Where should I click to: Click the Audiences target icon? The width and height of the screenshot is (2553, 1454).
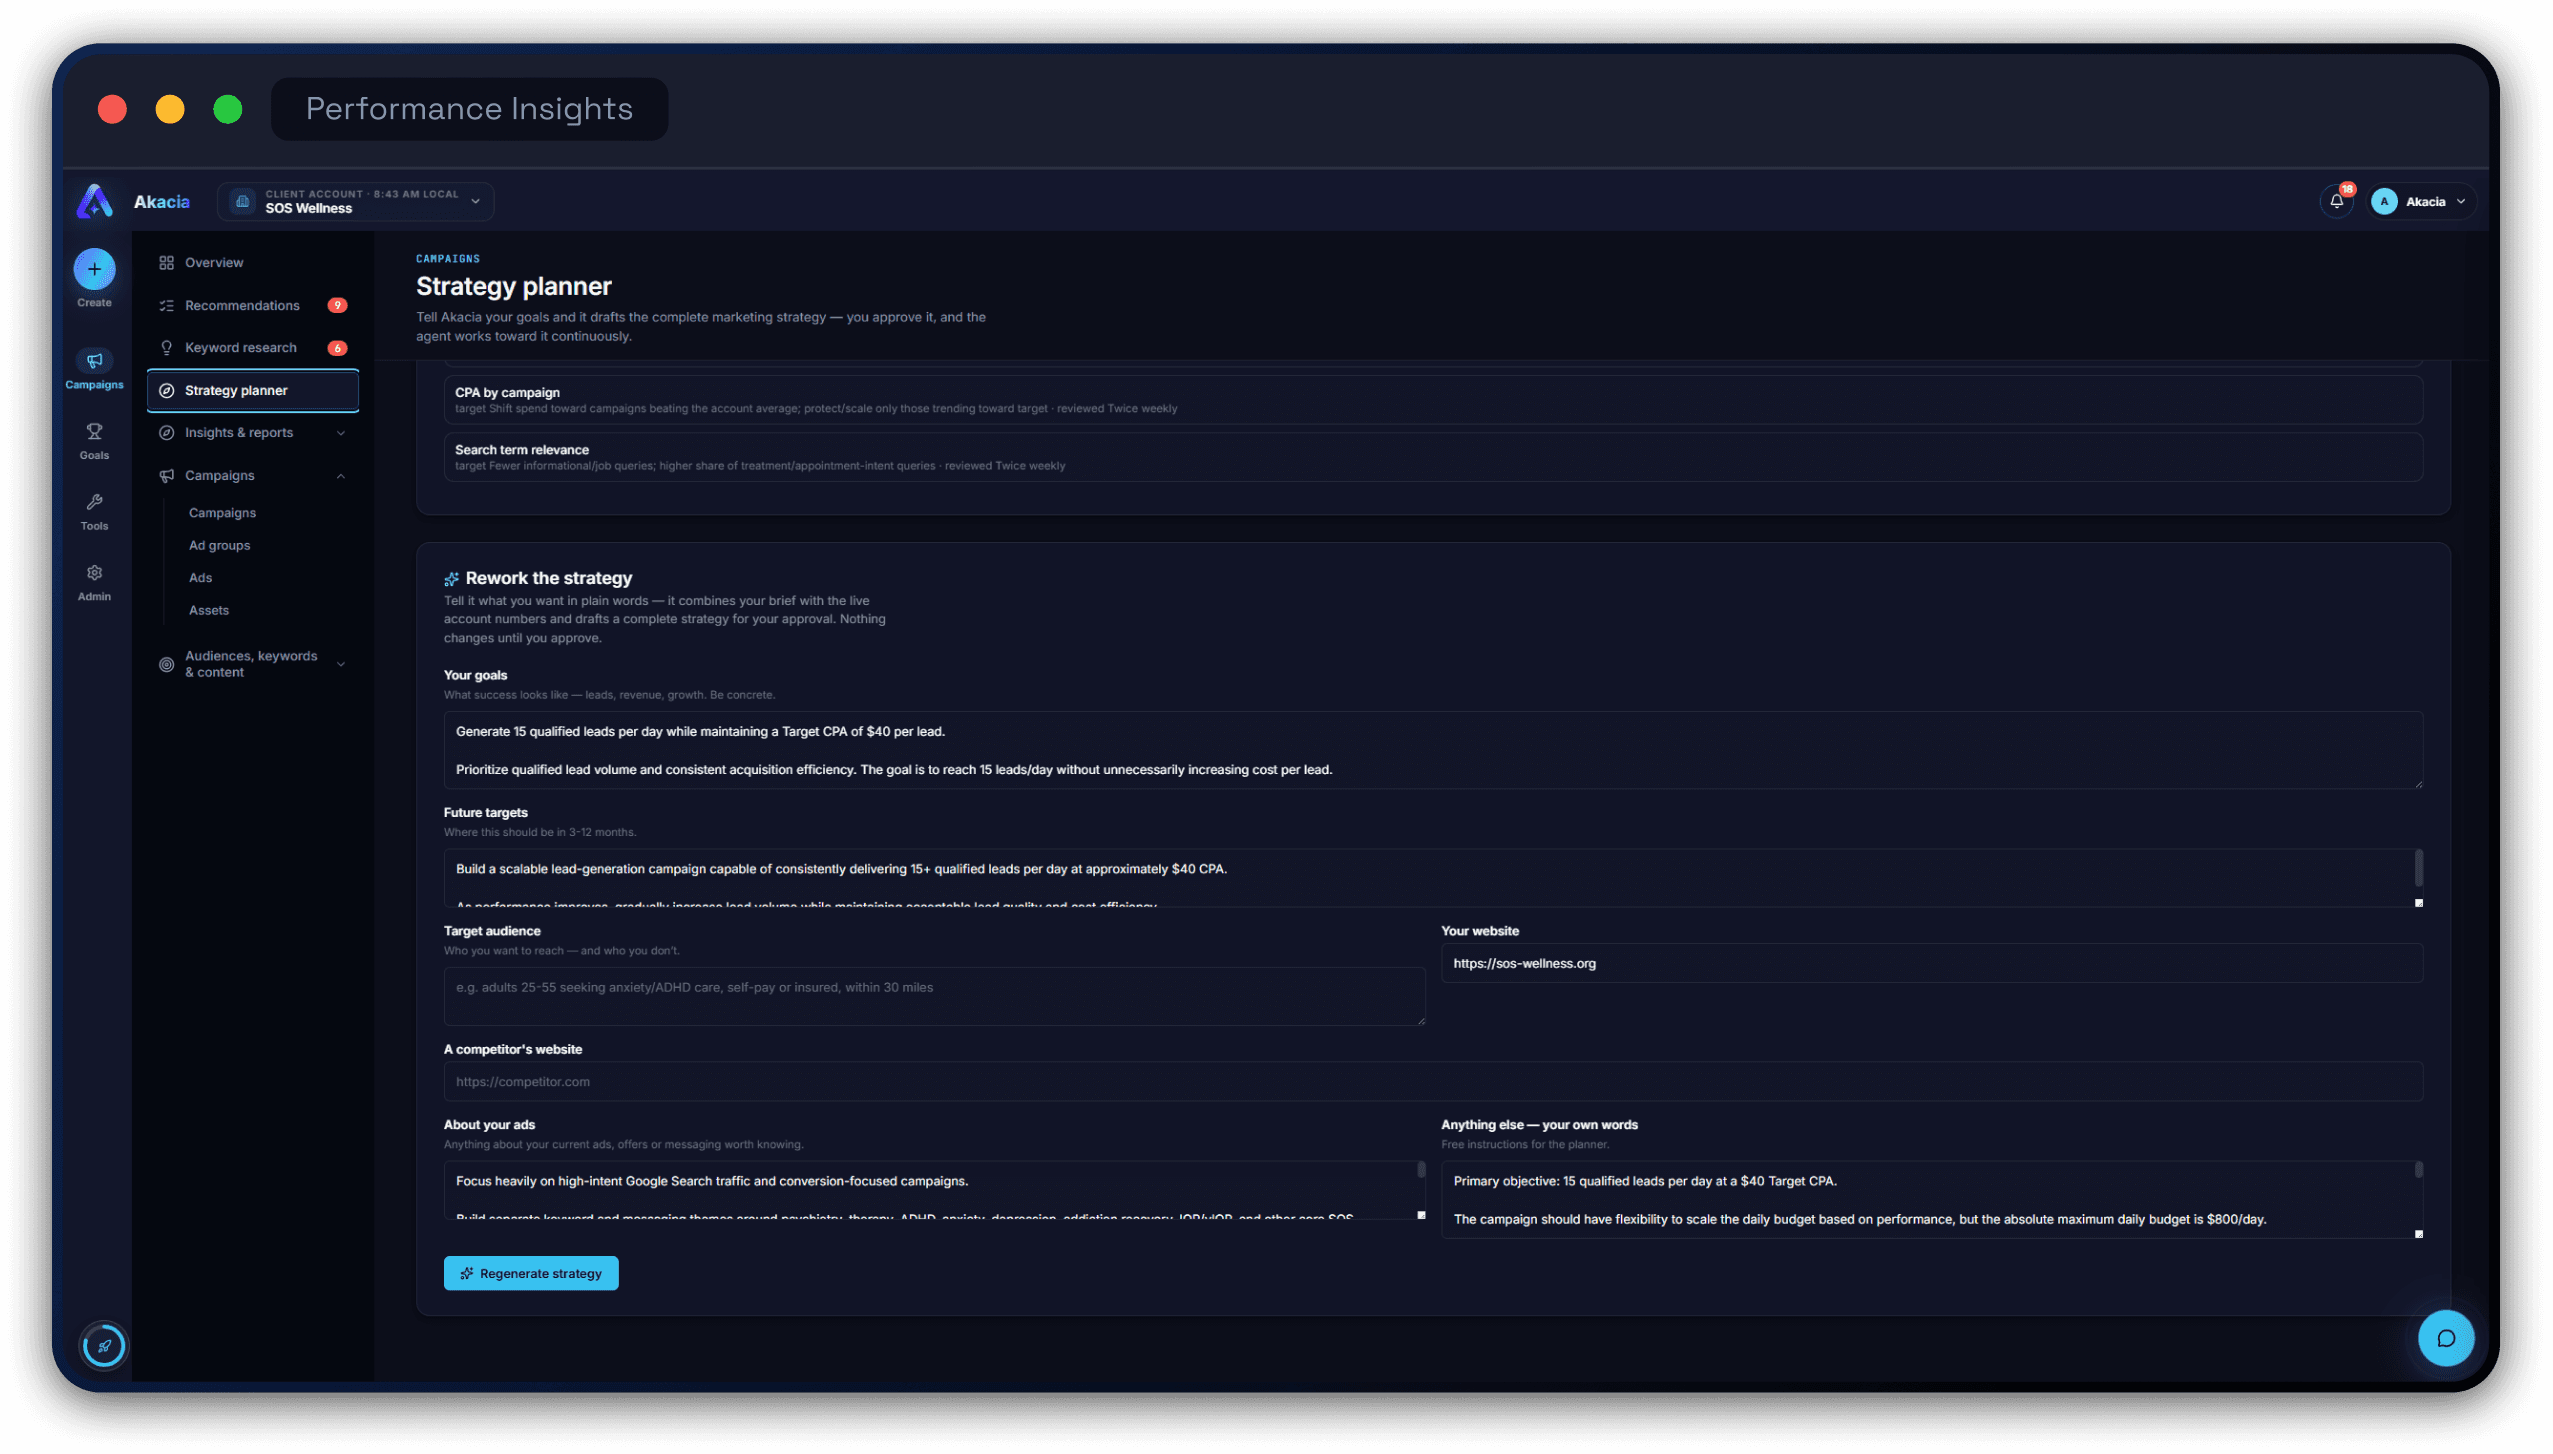pos(166,665)
